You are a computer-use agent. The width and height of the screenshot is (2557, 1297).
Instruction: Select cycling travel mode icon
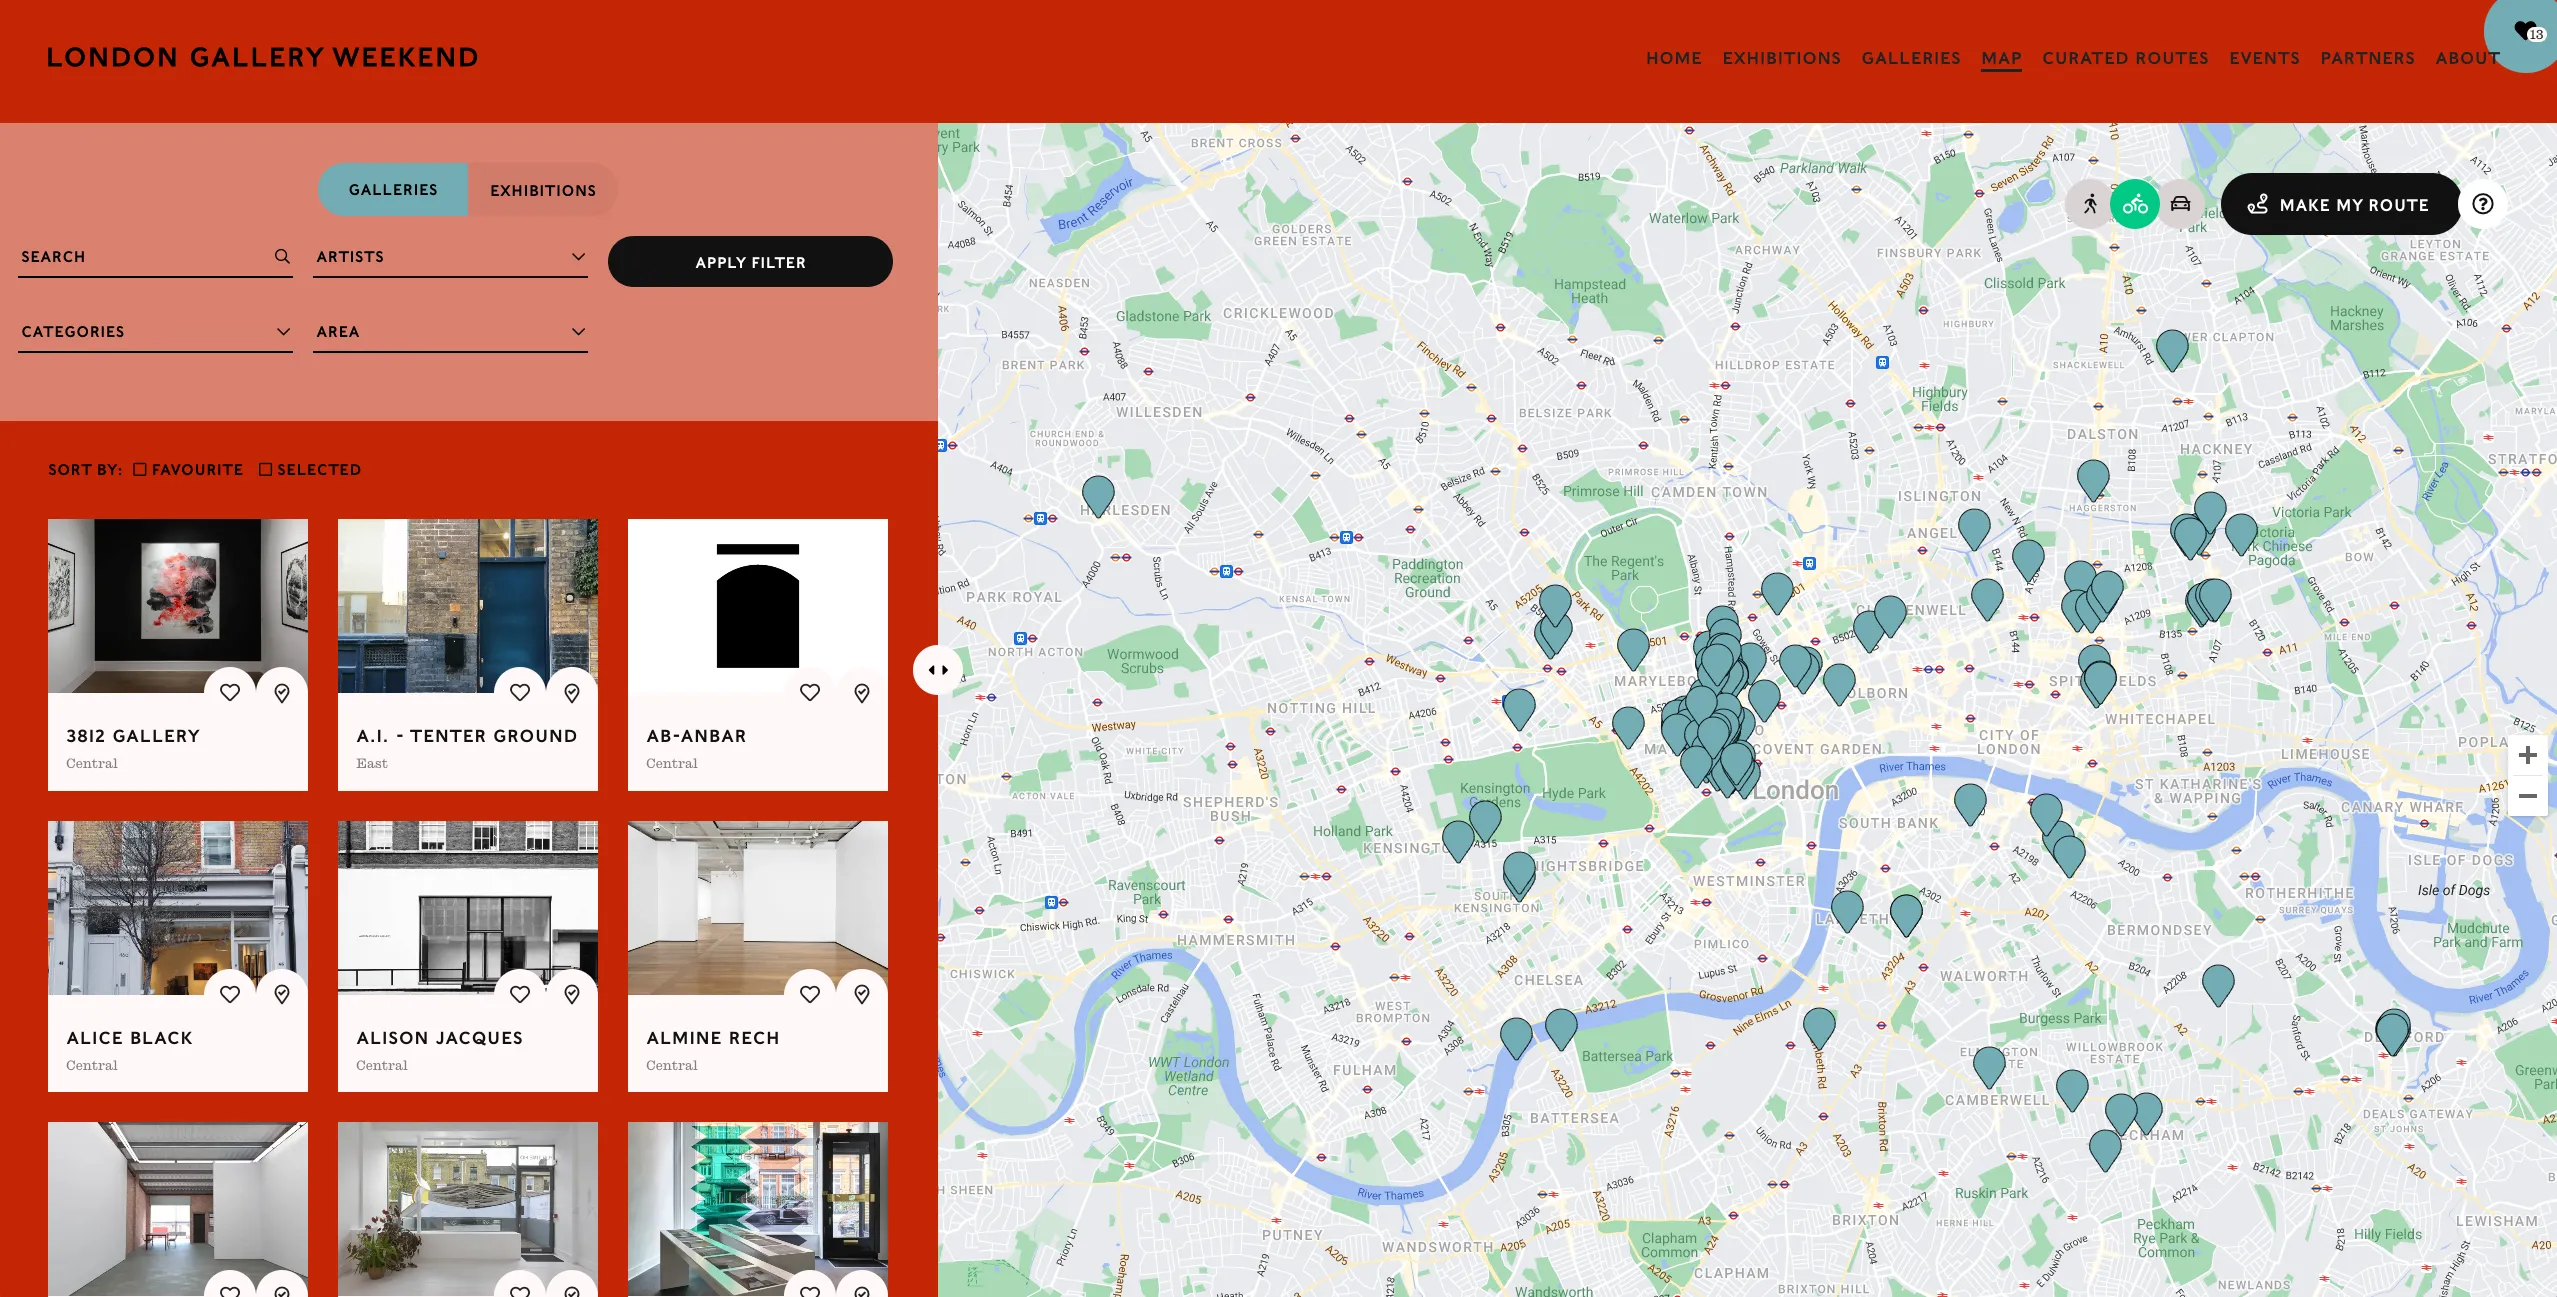[2135, 204]
